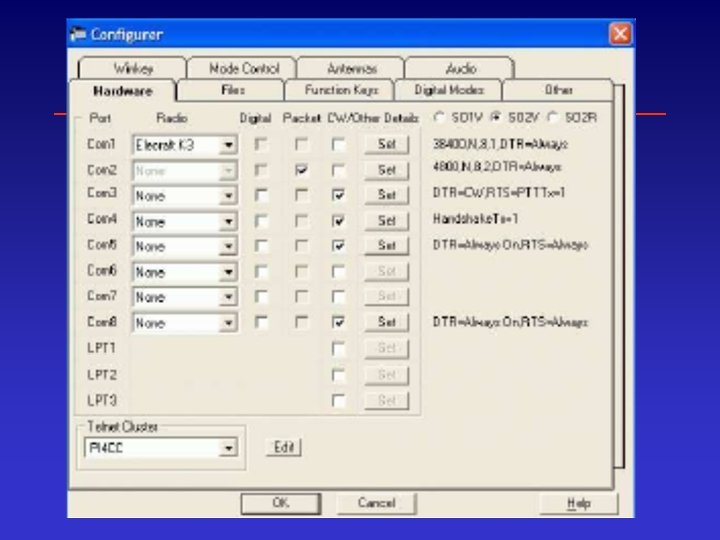Open Help for the Configurer
Image resolution: width=720 pixels, height=540 pixels.
(x=579, y=503)
